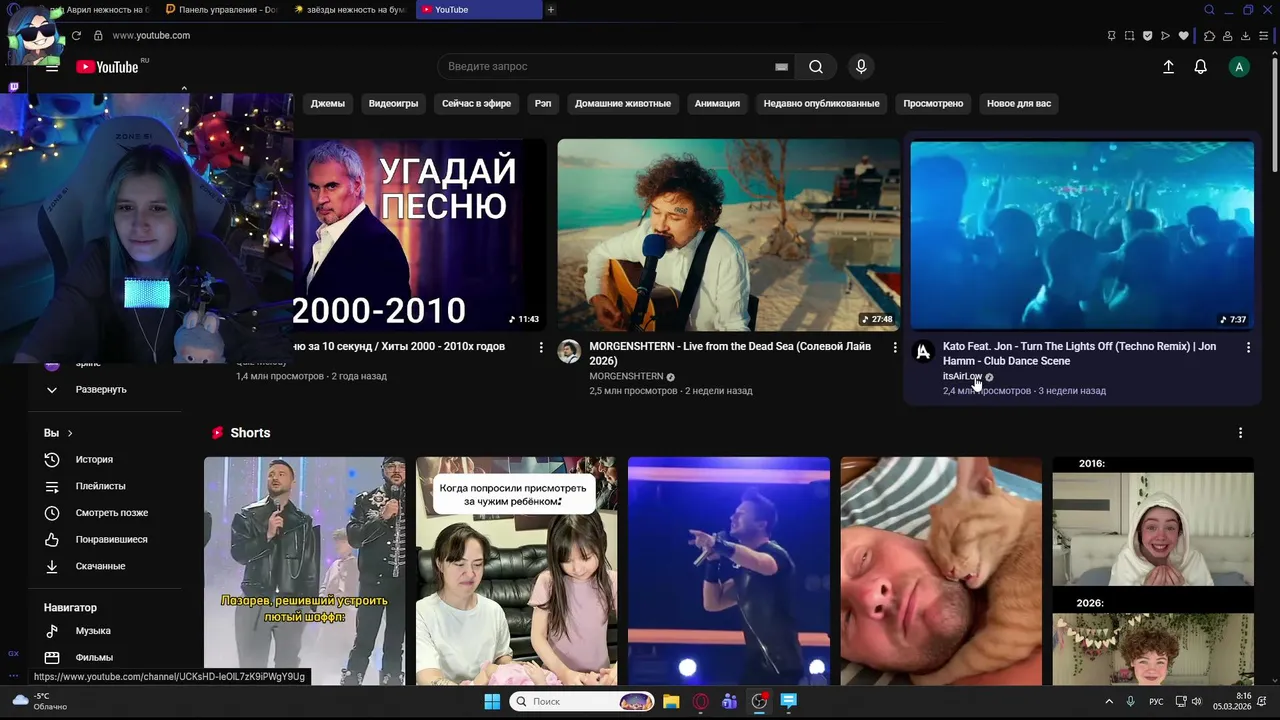Select the Сейчас в эфире filter chip
The width and height of the screenshot is (1280, 720).
click(476, 104)
